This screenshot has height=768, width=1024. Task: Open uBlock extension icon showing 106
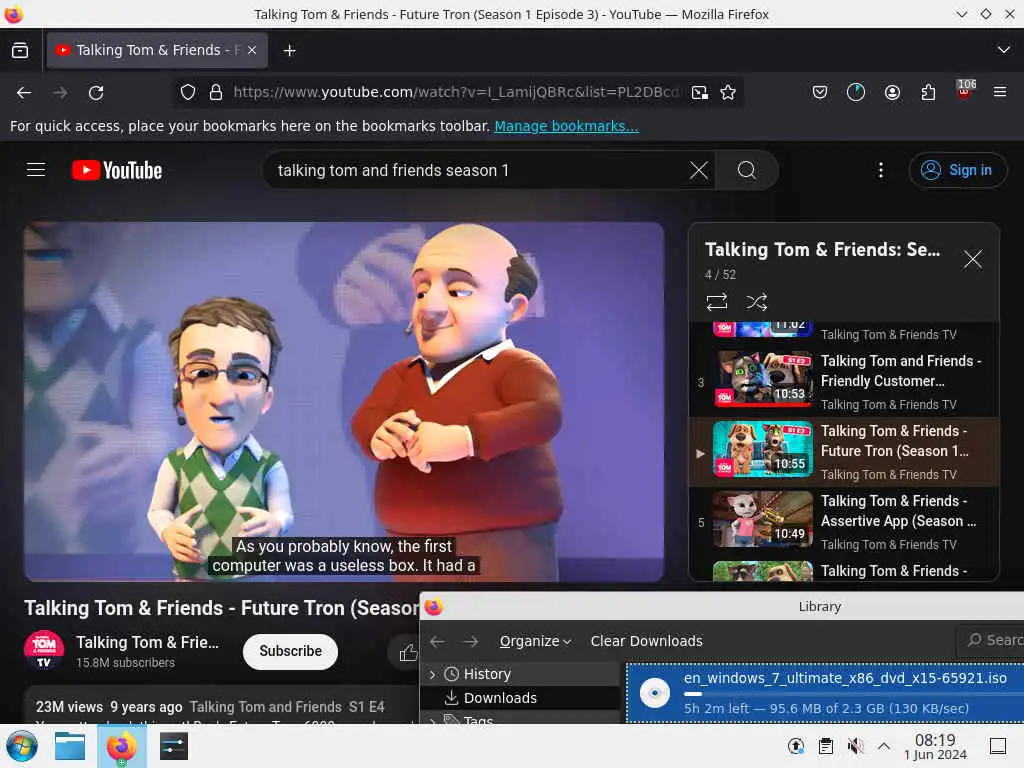pos(965,90)
